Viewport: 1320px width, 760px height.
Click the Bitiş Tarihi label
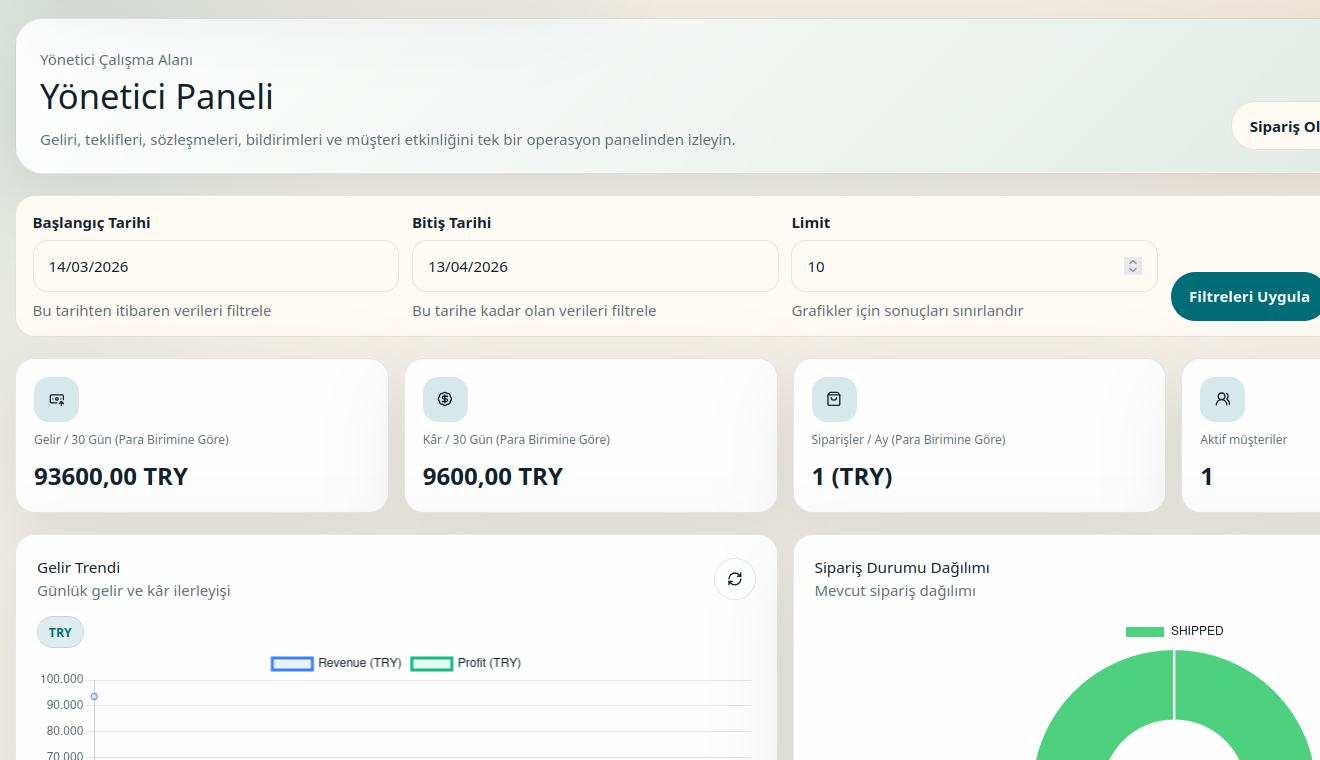pyautogui.click(x=452, y=223)
